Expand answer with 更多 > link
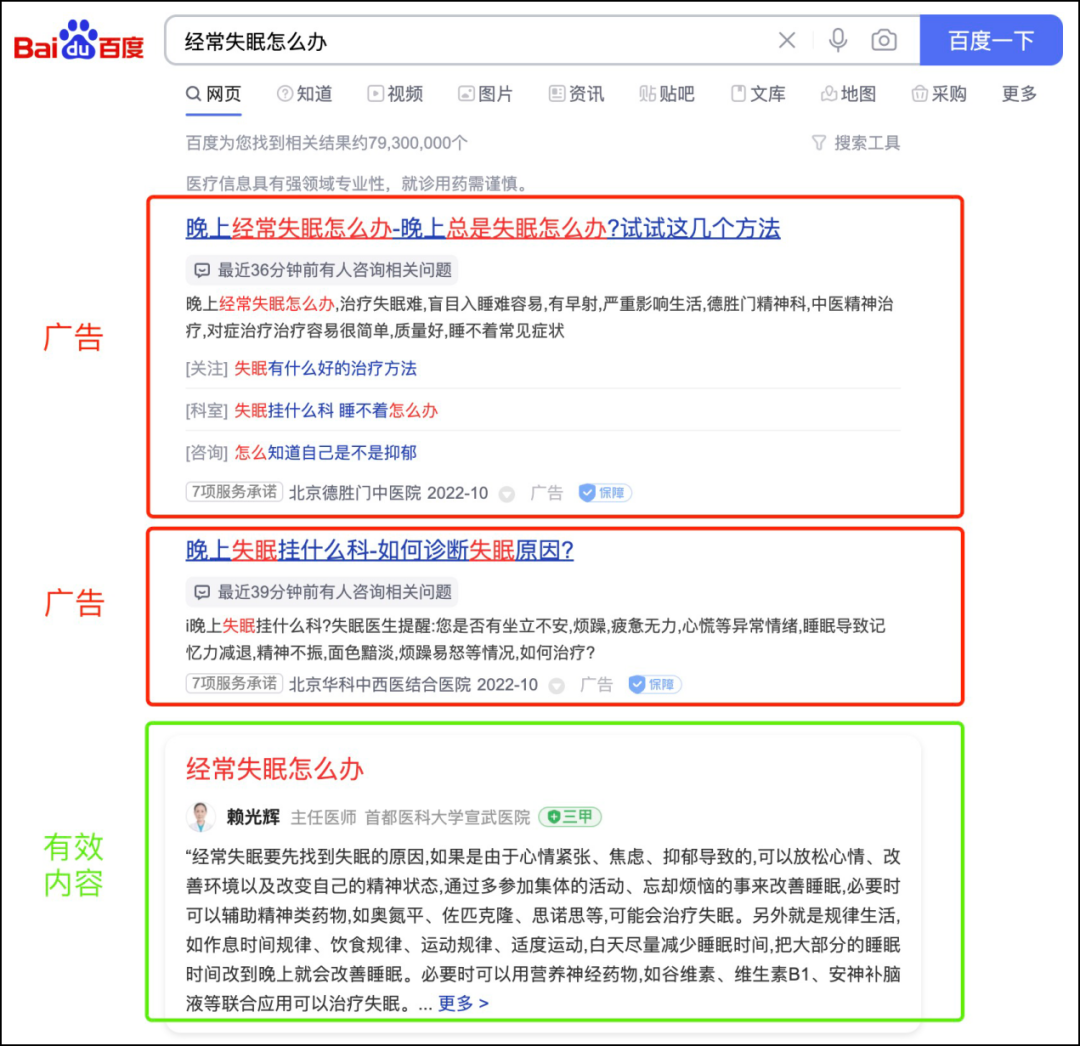The height and width of the screenshot is (1046, 1080). tap(464, 1003)
